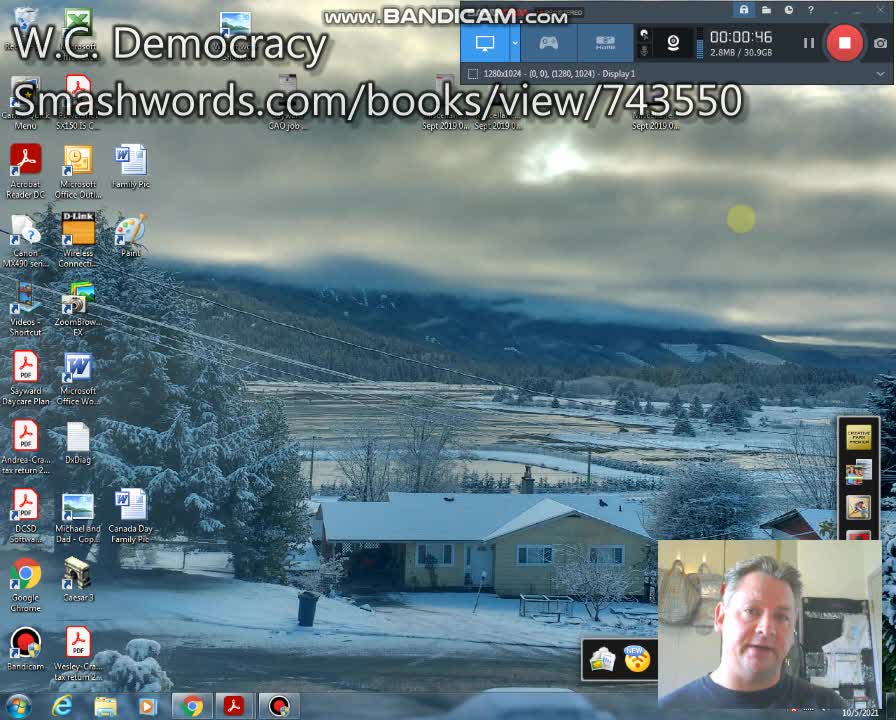Image resolution: width=896 pixels, height=720 pixels.
Task: Open Bandicam desktop shortcut
Action: (x=25, y=649)
